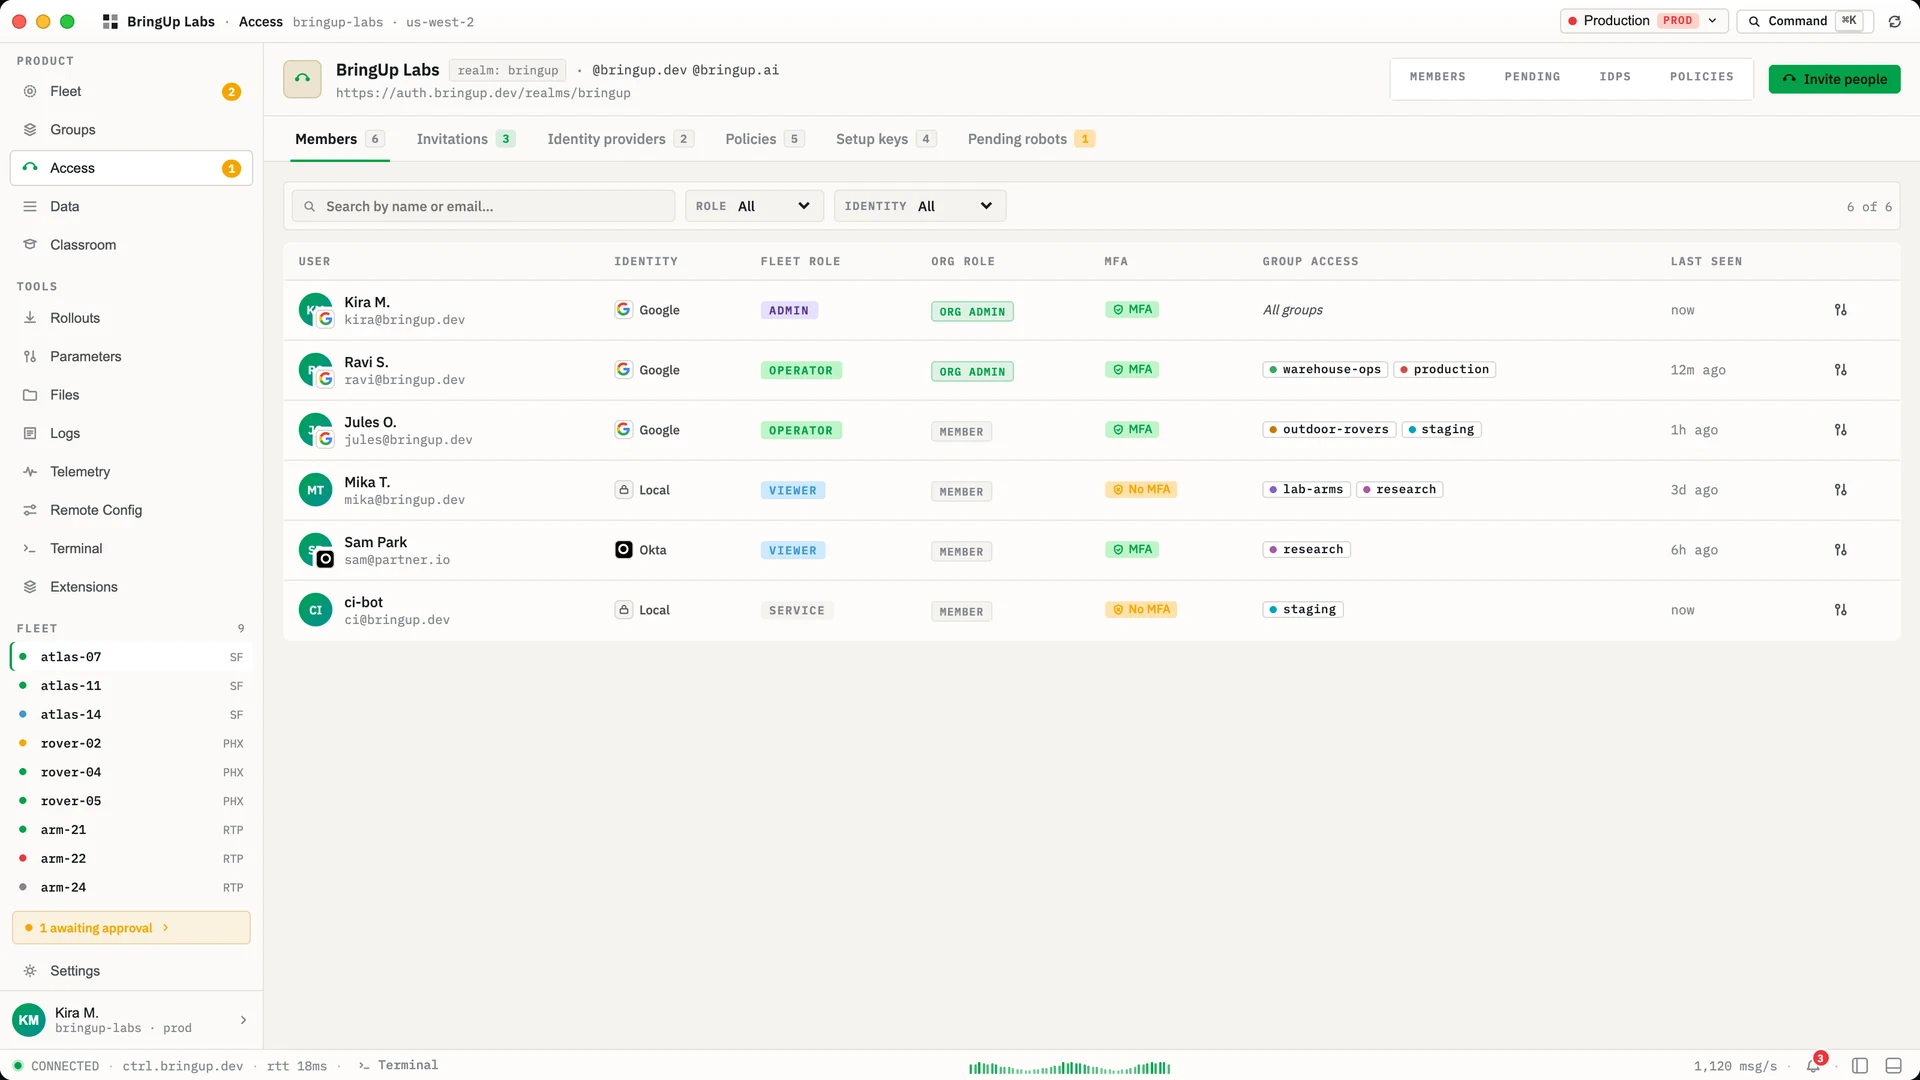Open the Fleet sidebar item
This screenshot has width=1920, height=1080.
point(131,91)
